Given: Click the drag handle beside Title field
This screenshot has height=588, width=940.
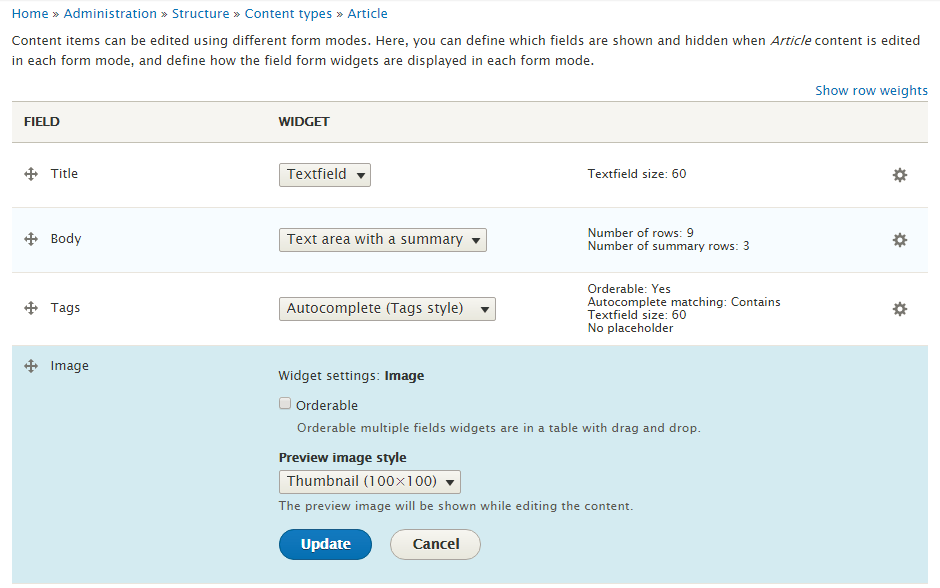Looking at the screenshot, I should point(31,173).
